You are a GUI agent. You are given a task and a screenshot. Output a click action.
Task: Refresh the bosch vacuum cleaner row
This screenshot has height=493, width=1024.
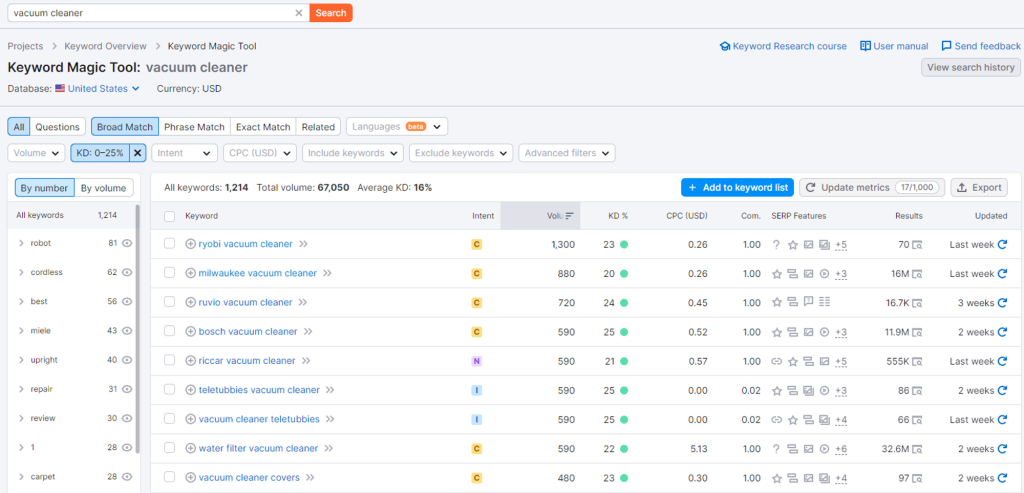(x=1002, y=332)
